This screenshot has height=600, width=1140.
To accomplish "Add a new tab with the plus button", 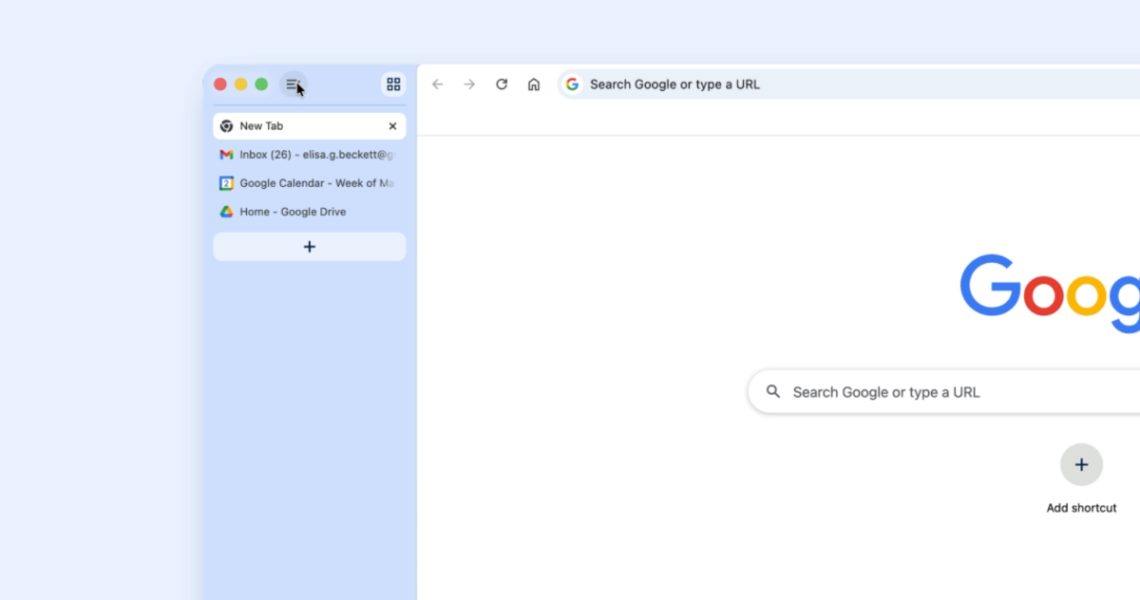I will [309, 247].
